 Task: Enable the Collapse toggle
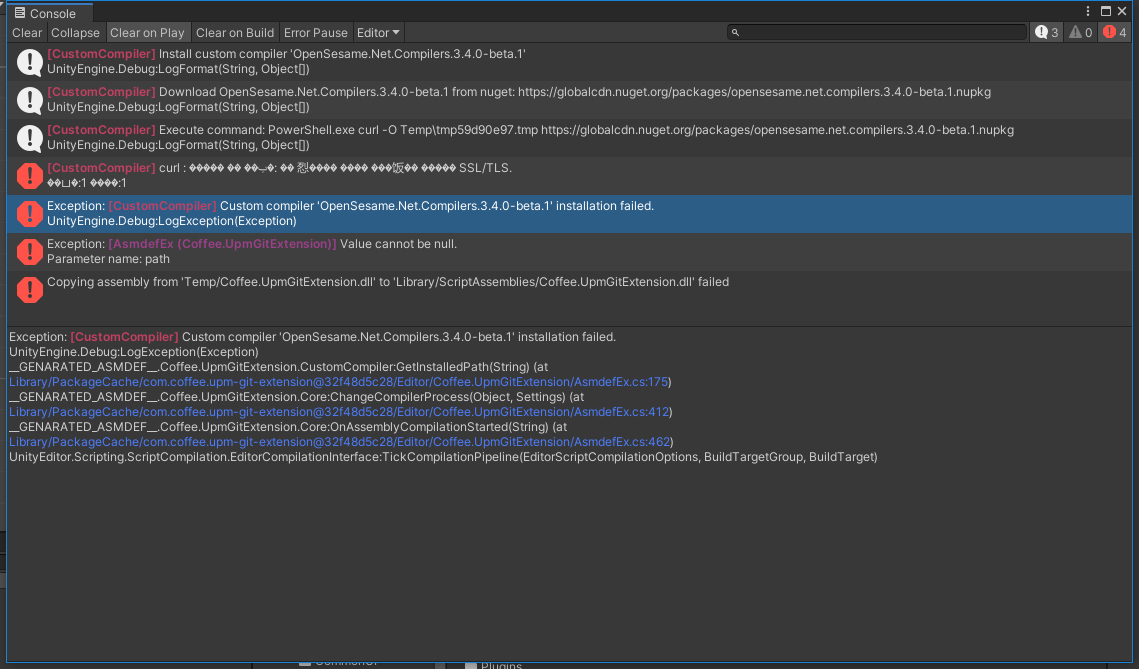pos(75,32)
